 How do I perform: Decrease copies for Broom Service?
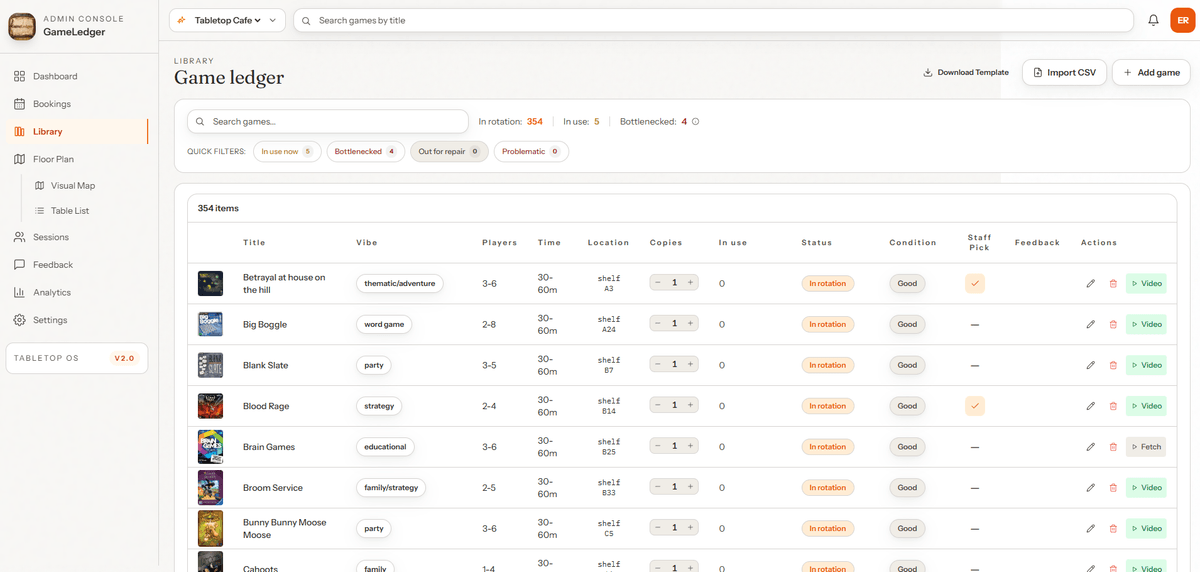tap(657, 488)
